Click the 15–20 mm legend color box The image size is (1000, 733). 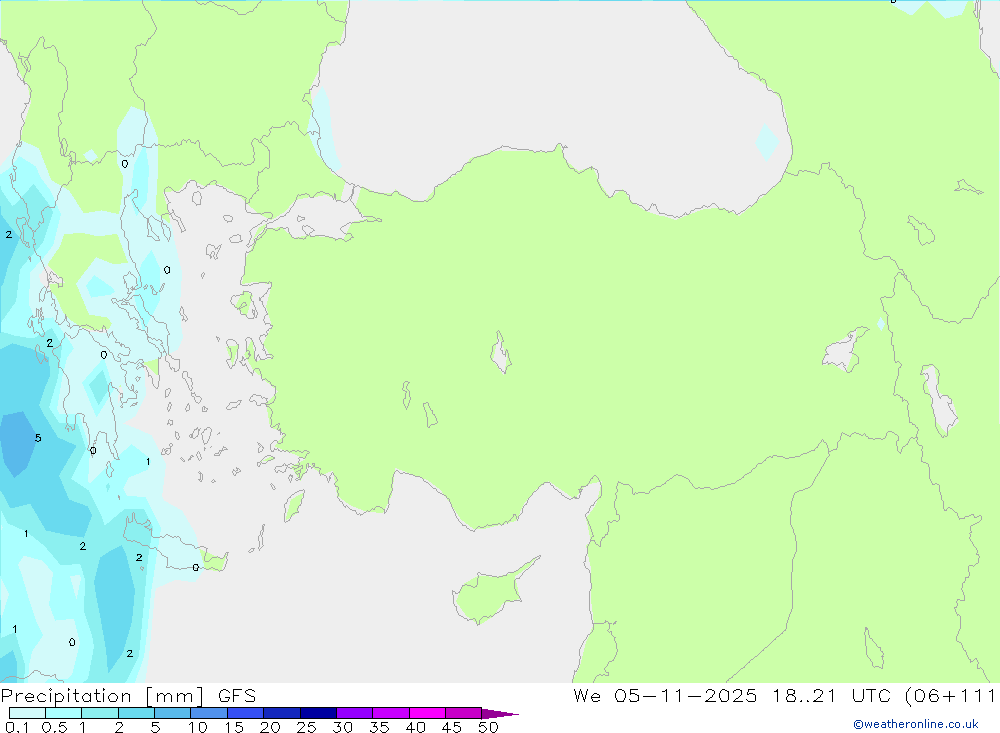coord(246,713)
